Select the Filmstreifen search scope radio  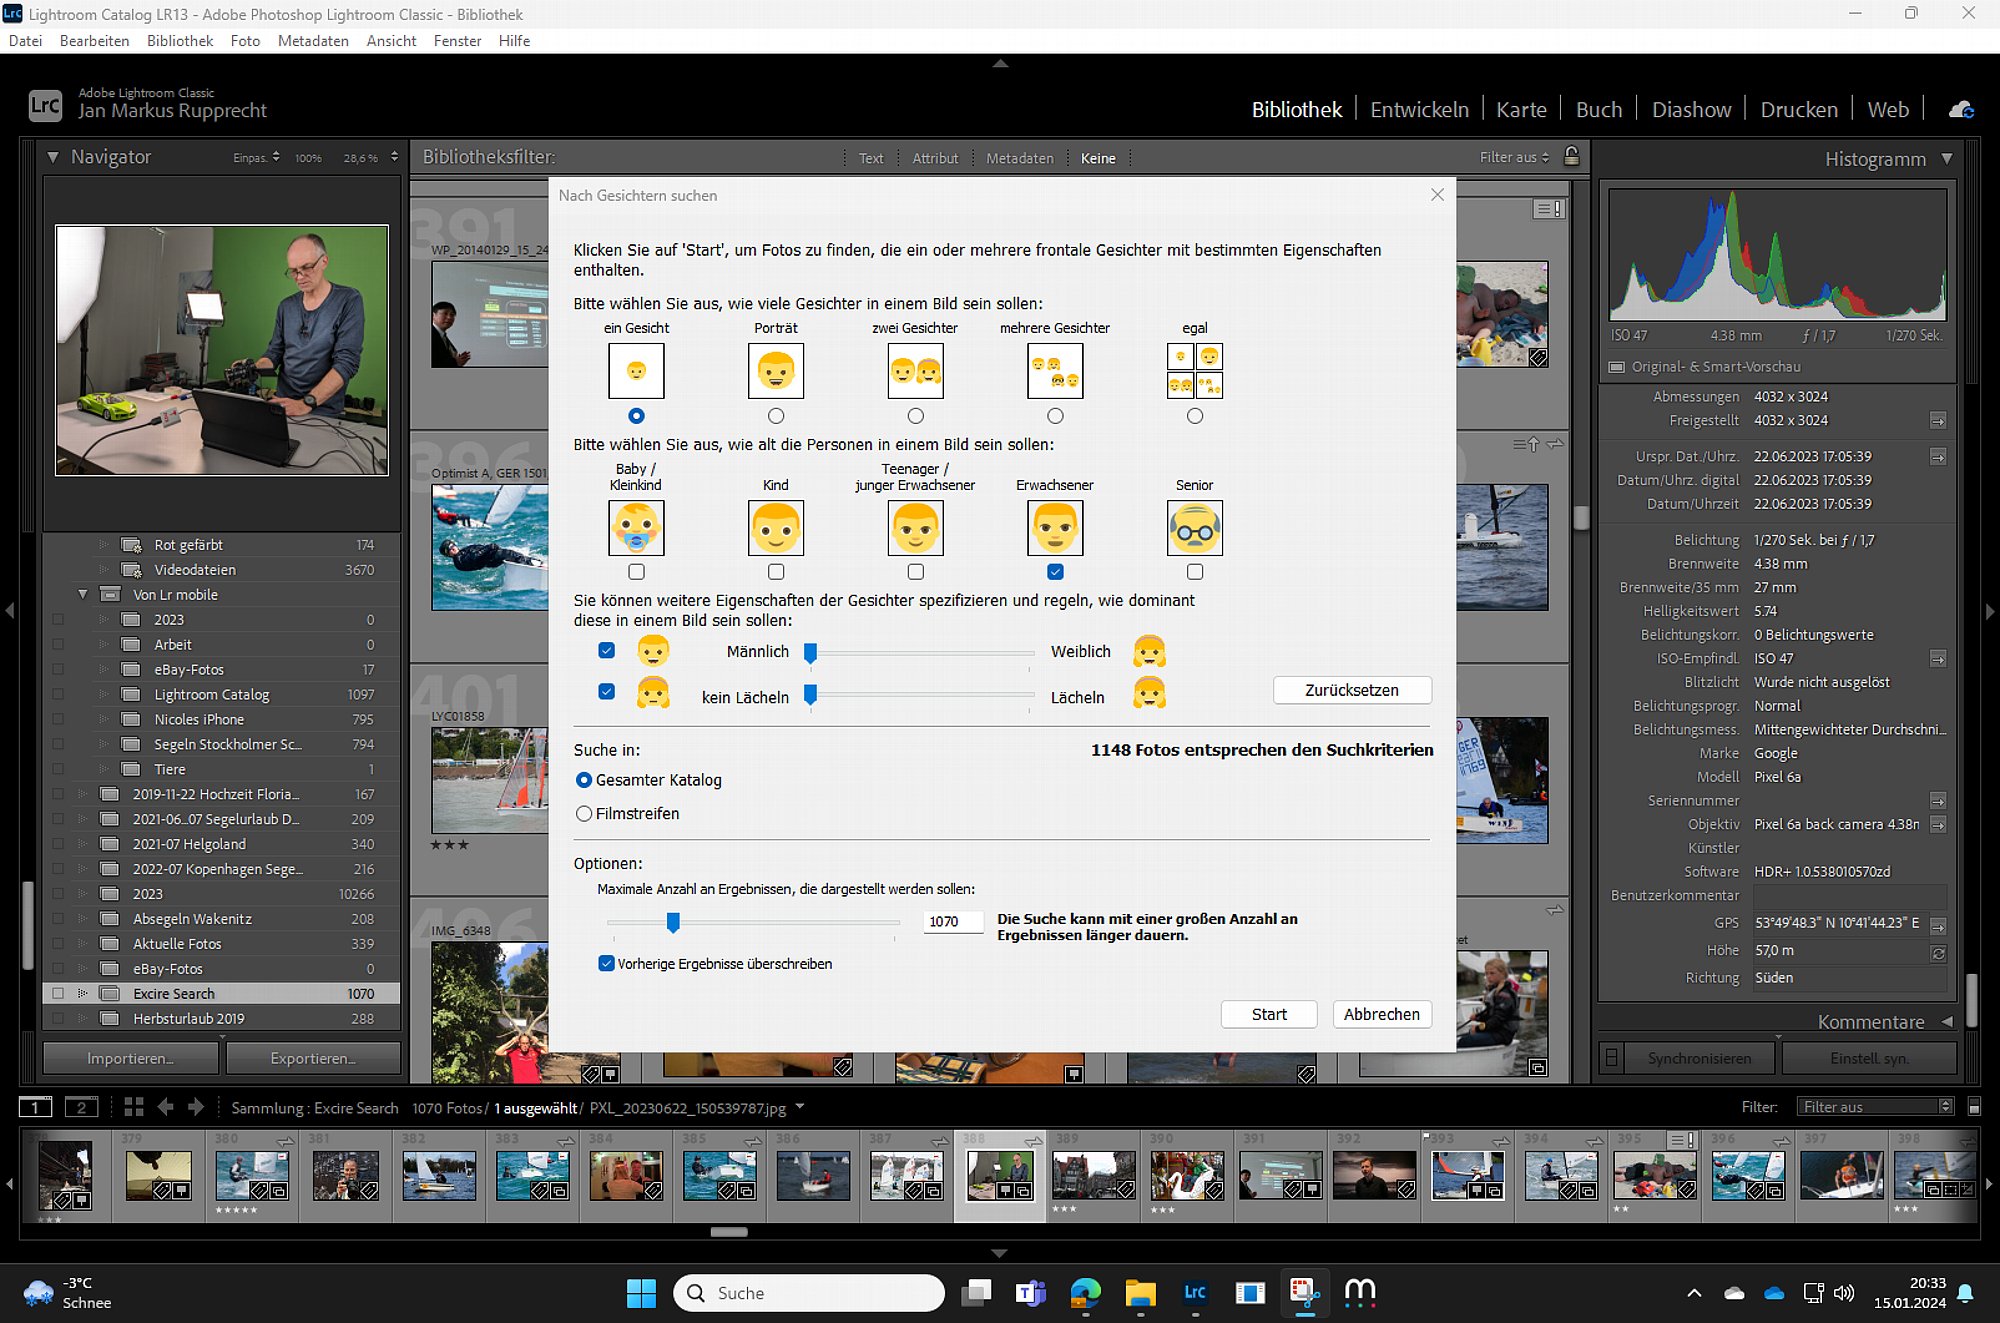(x=584, y=814)
